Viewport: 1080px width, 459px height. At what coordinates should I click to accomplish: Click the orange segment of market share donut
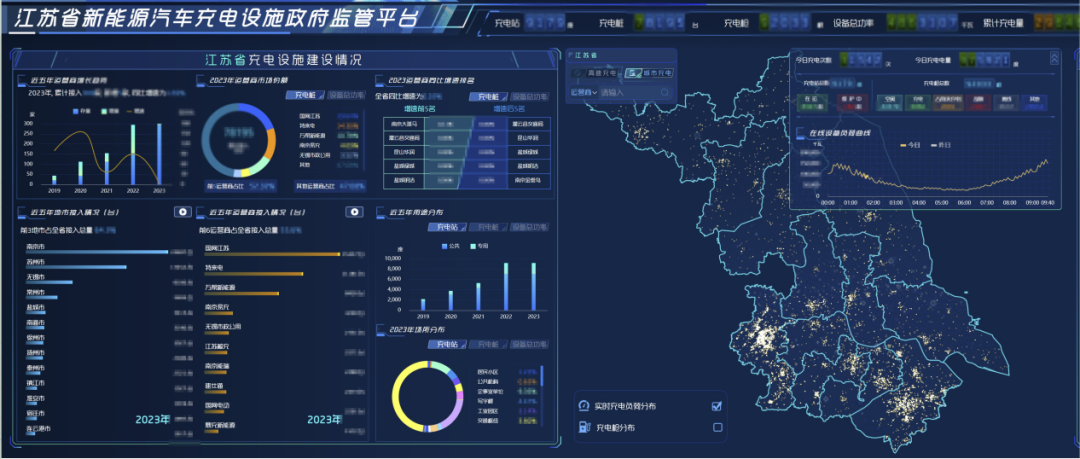point(272,143)
